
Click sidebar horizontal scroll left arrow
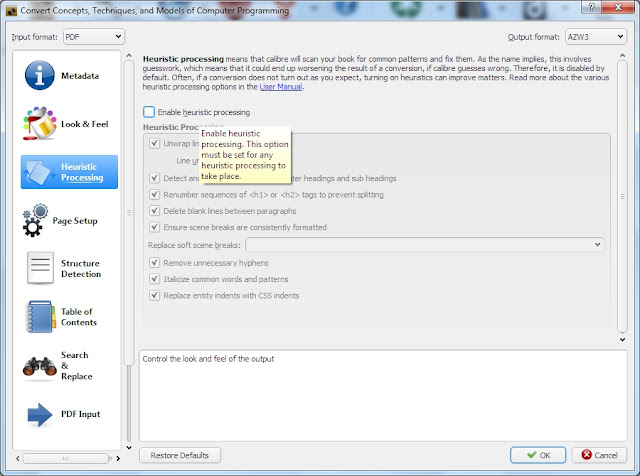(18, 458)
